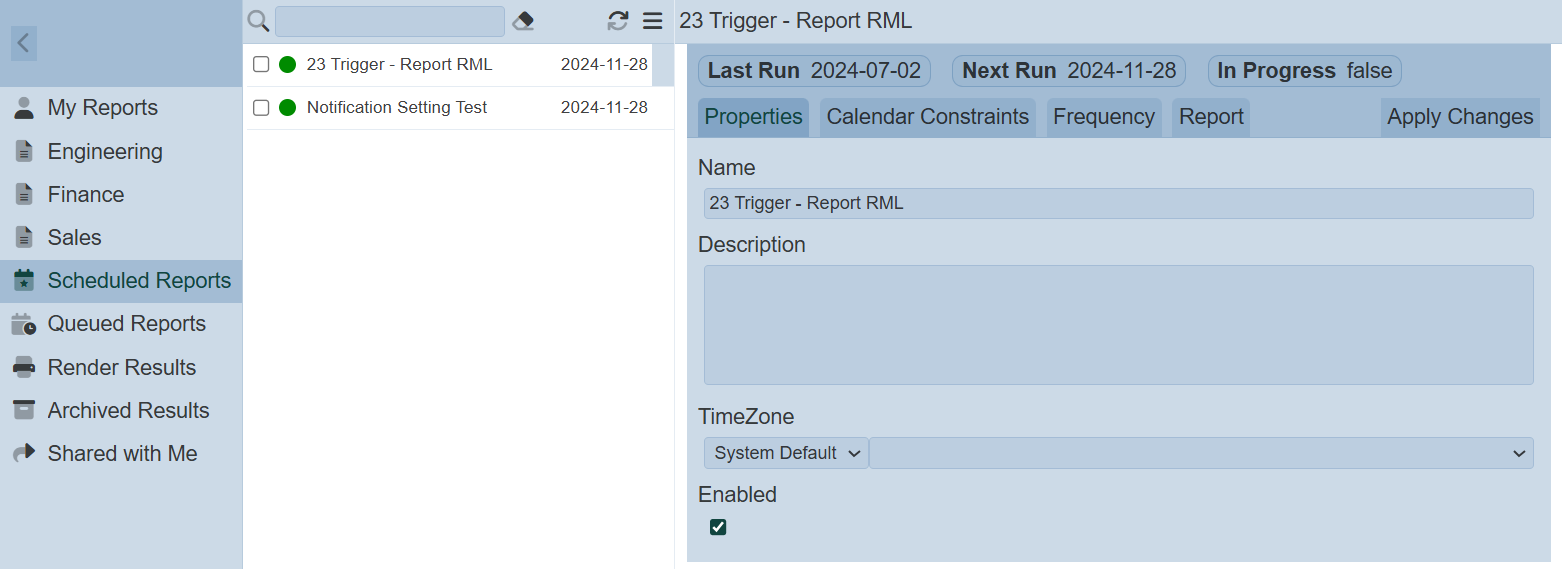
Task: Click the eraser clear-search icon
Action: (x=523, y=21)
